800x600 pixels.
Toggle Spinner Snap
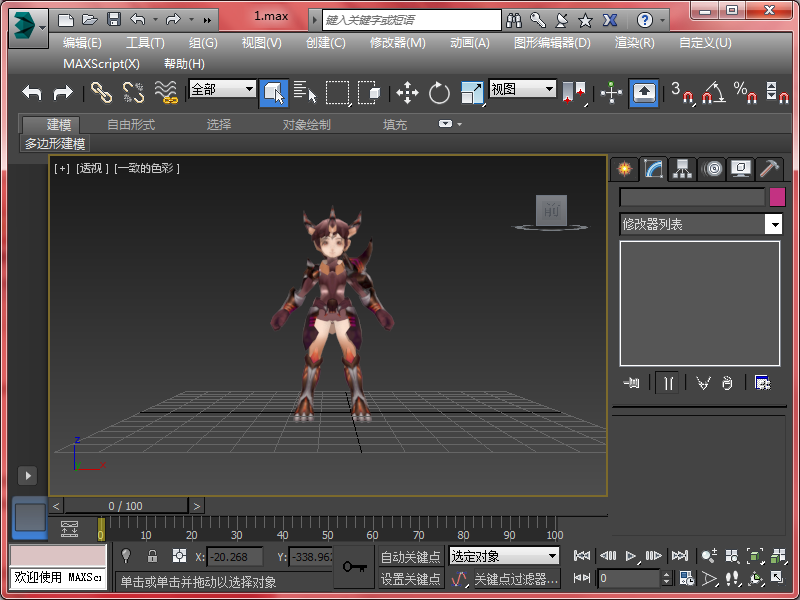pyautogui.click(x=778, y=93)
